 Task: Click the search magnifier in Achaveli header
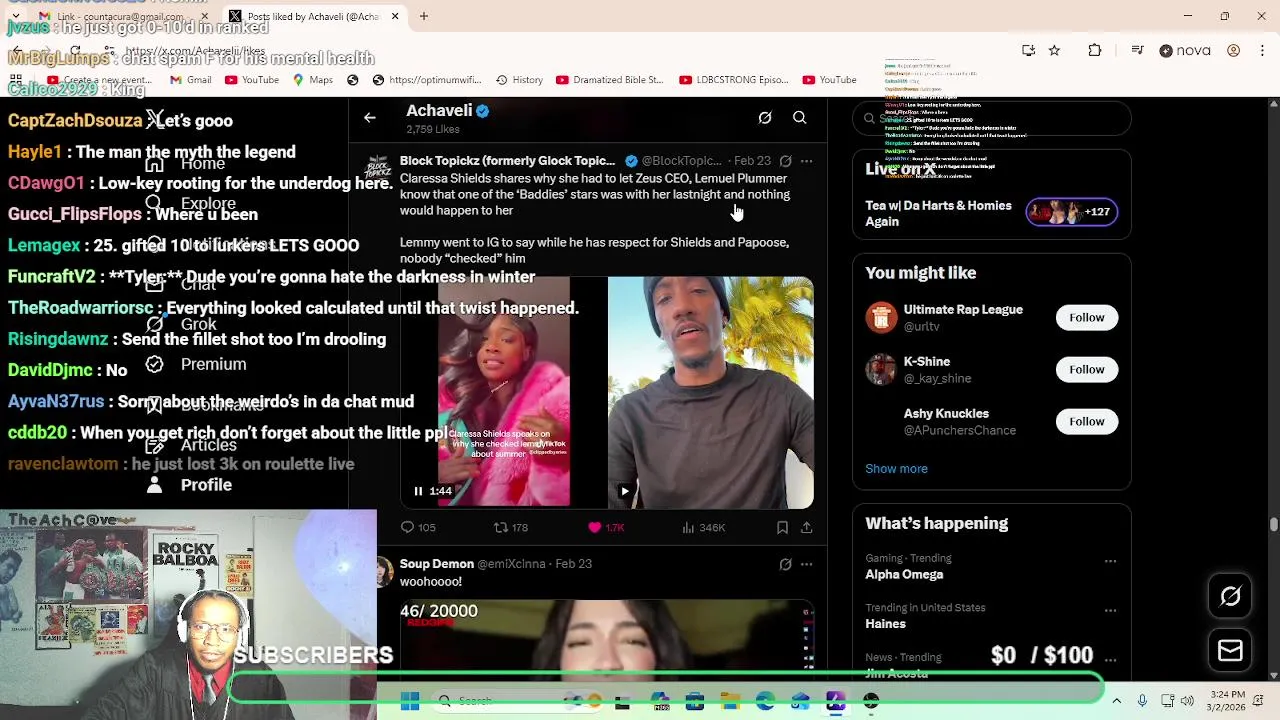click(800, 118)
